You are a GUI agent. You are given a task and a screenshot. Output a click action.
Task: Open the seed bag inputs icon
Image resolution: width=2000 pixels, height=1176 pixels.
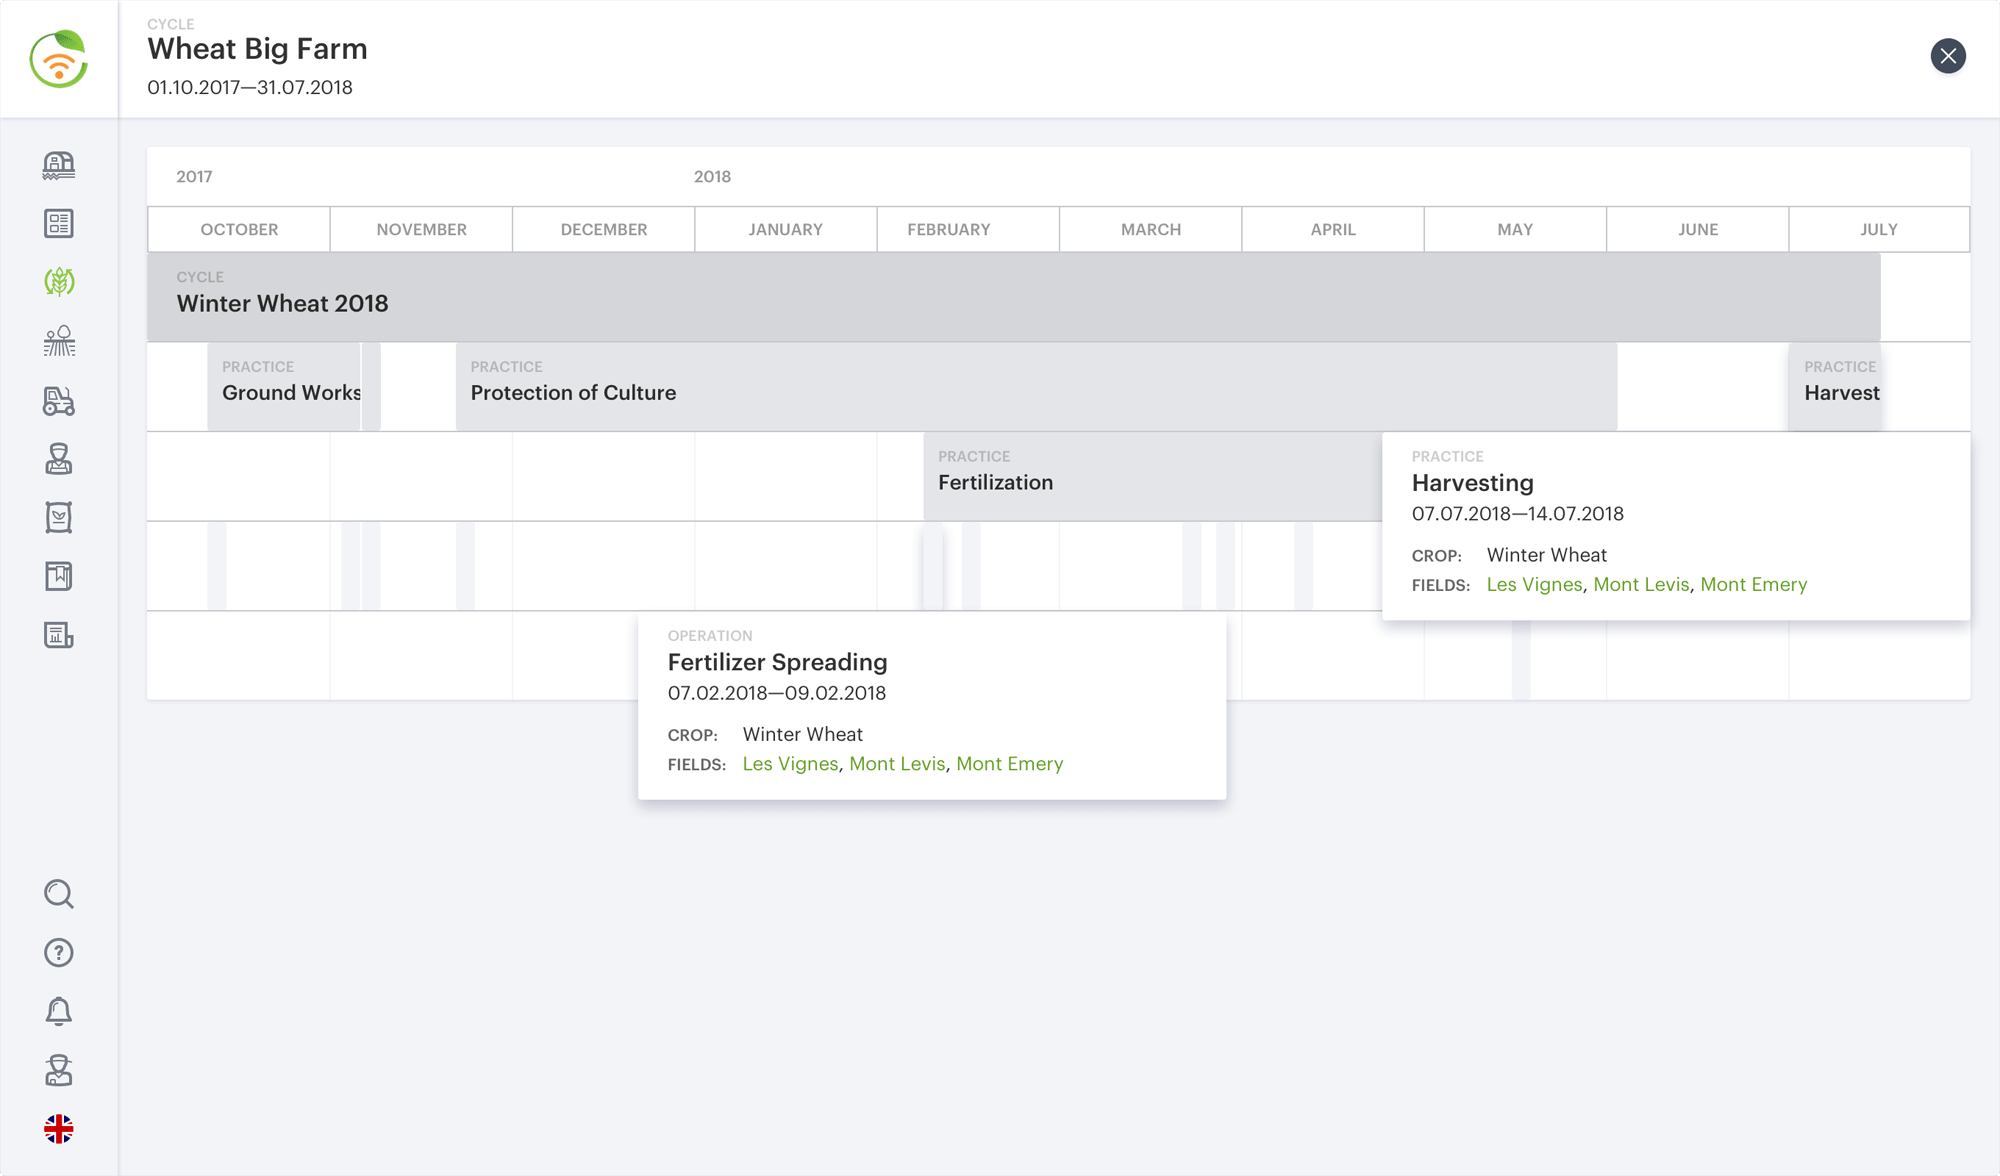pos(59,517)
